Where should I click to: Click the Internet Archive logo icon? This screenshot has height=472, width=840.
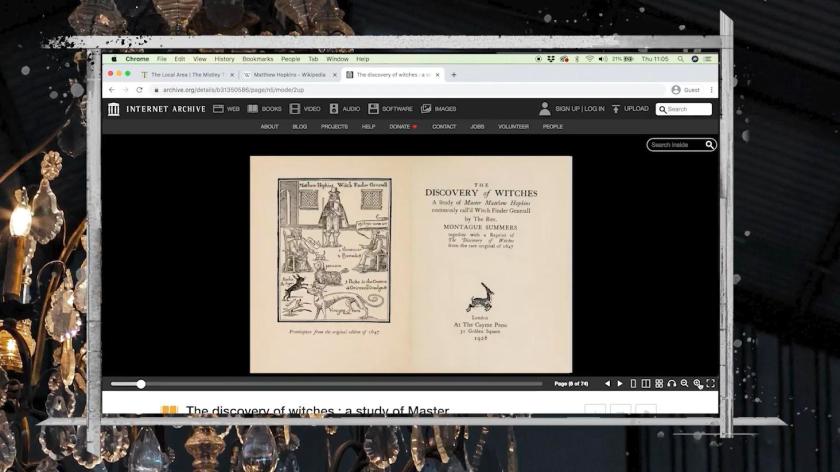pos(114,109)
